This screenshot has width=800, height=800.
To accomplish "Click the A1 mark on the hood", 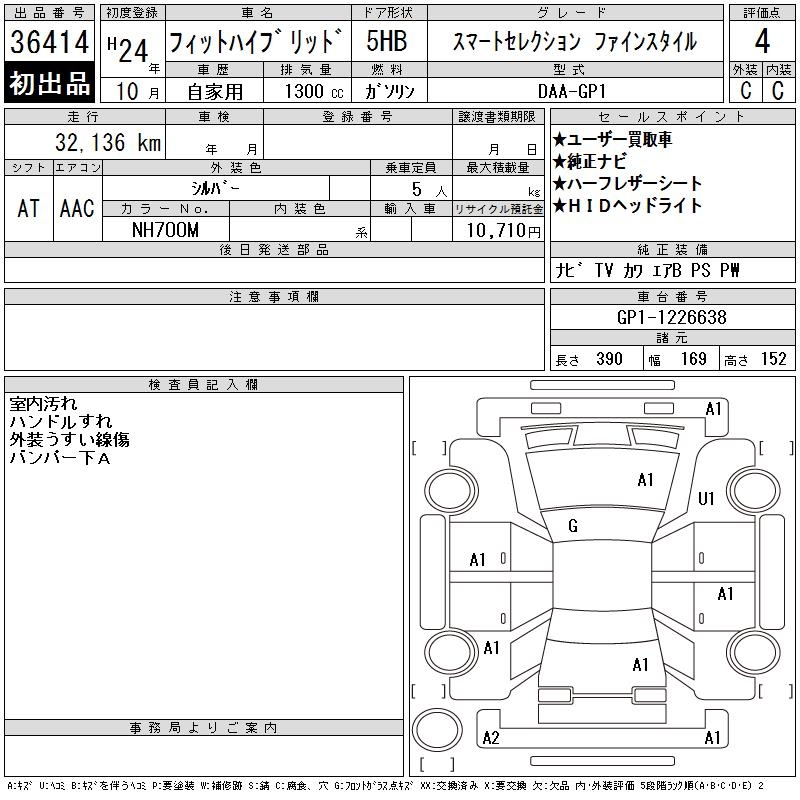I will pyautogui.click(x=645, y=480).
